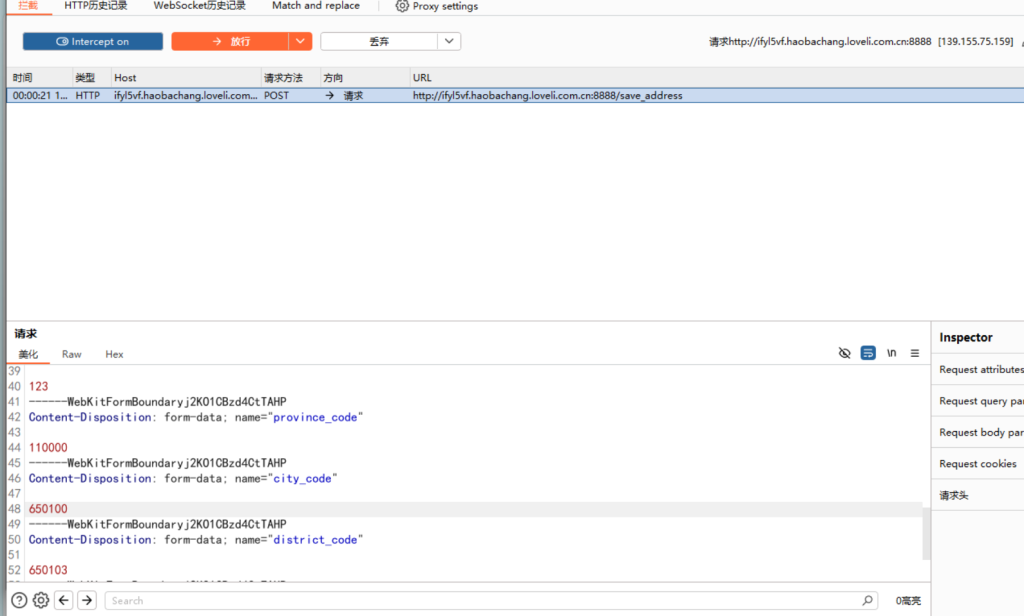Switch to HTTP历史记录 tab
This screenshot has height=616, width=1024.
(96, 6)
